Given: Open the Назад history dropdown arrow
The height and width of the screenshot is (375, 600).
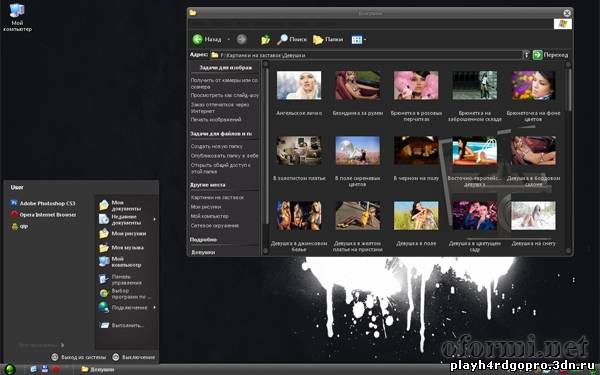Looking at the screenshot, I should (228, 39).
